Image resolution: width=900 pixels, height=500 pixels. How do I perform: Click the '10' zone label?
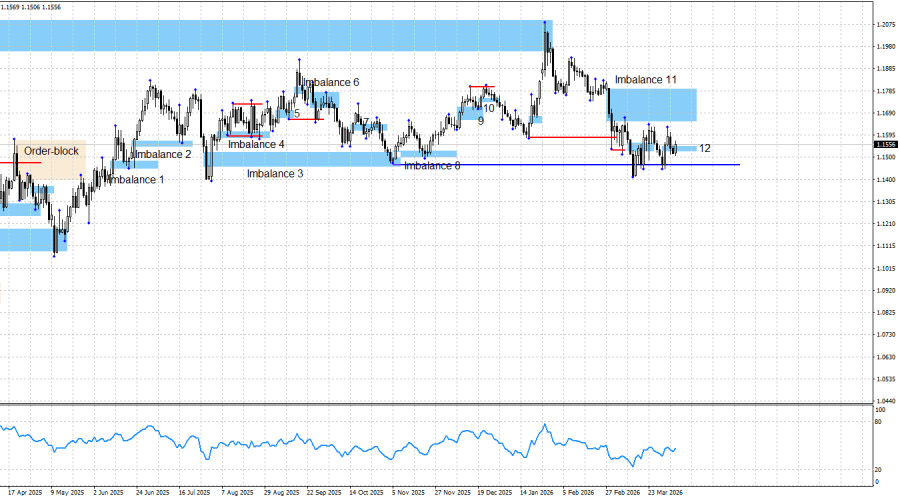(x=488, y=108)
